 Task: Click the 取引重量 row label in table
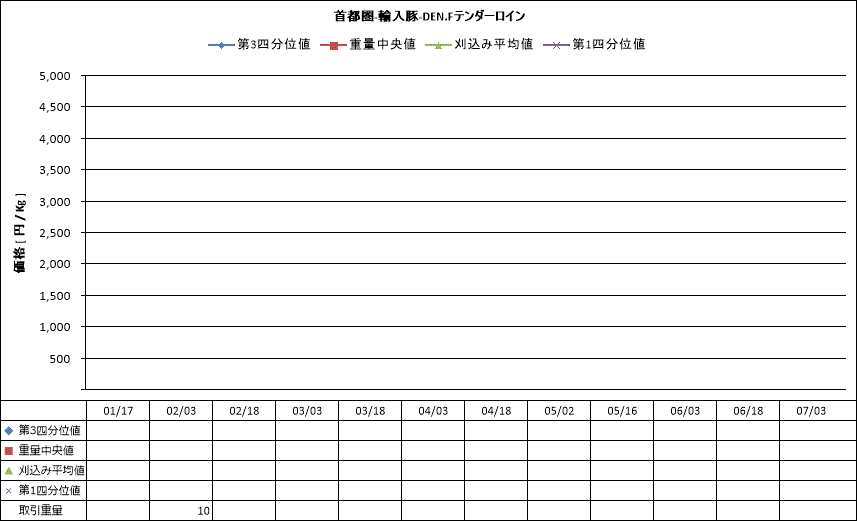click(41, 511)
